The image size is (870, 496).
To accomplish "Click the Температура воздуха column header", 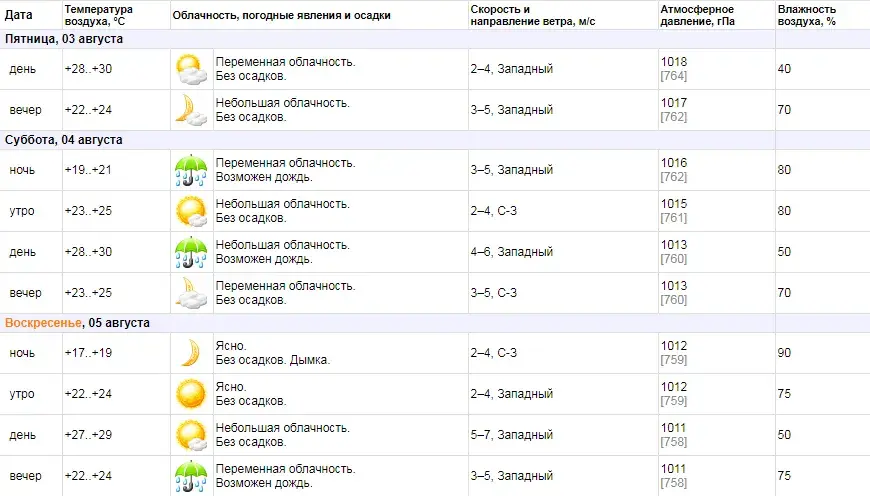I will coord(99,15).
